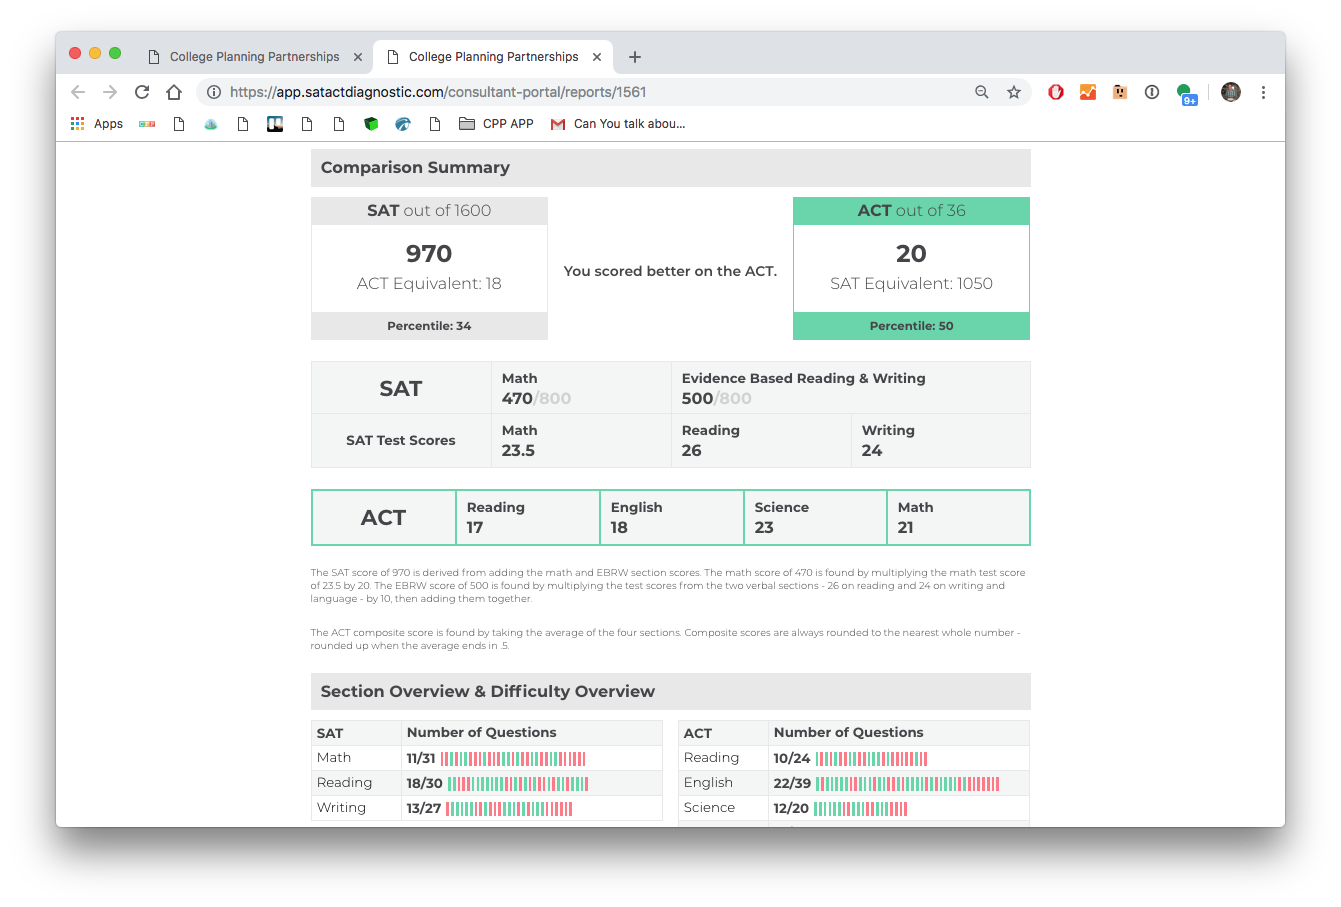Screen dimensions: 1341x907
Task: Click 'SAT Equivalent: 1050' text
Action: click(x=911, y=284)
